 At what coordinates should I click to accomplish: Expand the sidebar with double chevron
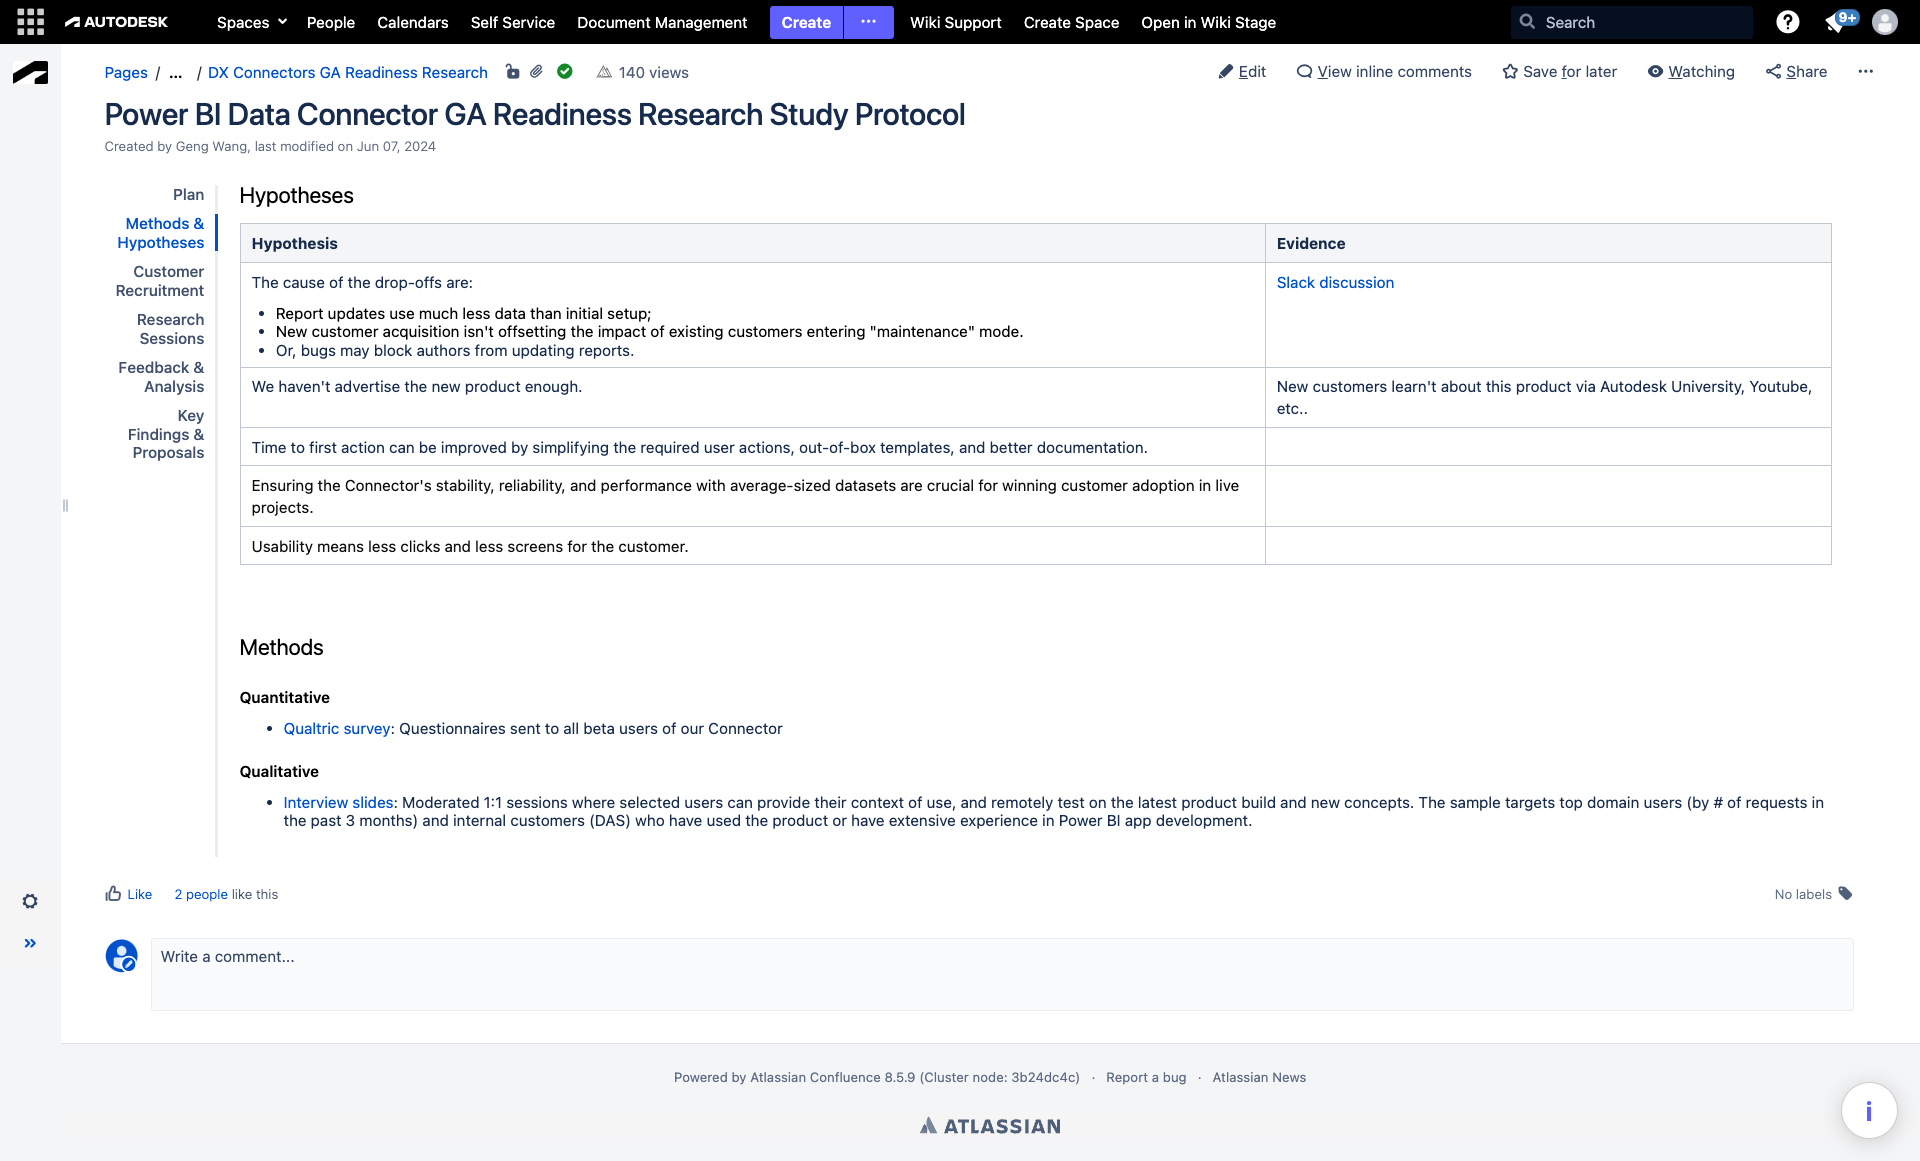pos(30,943)
